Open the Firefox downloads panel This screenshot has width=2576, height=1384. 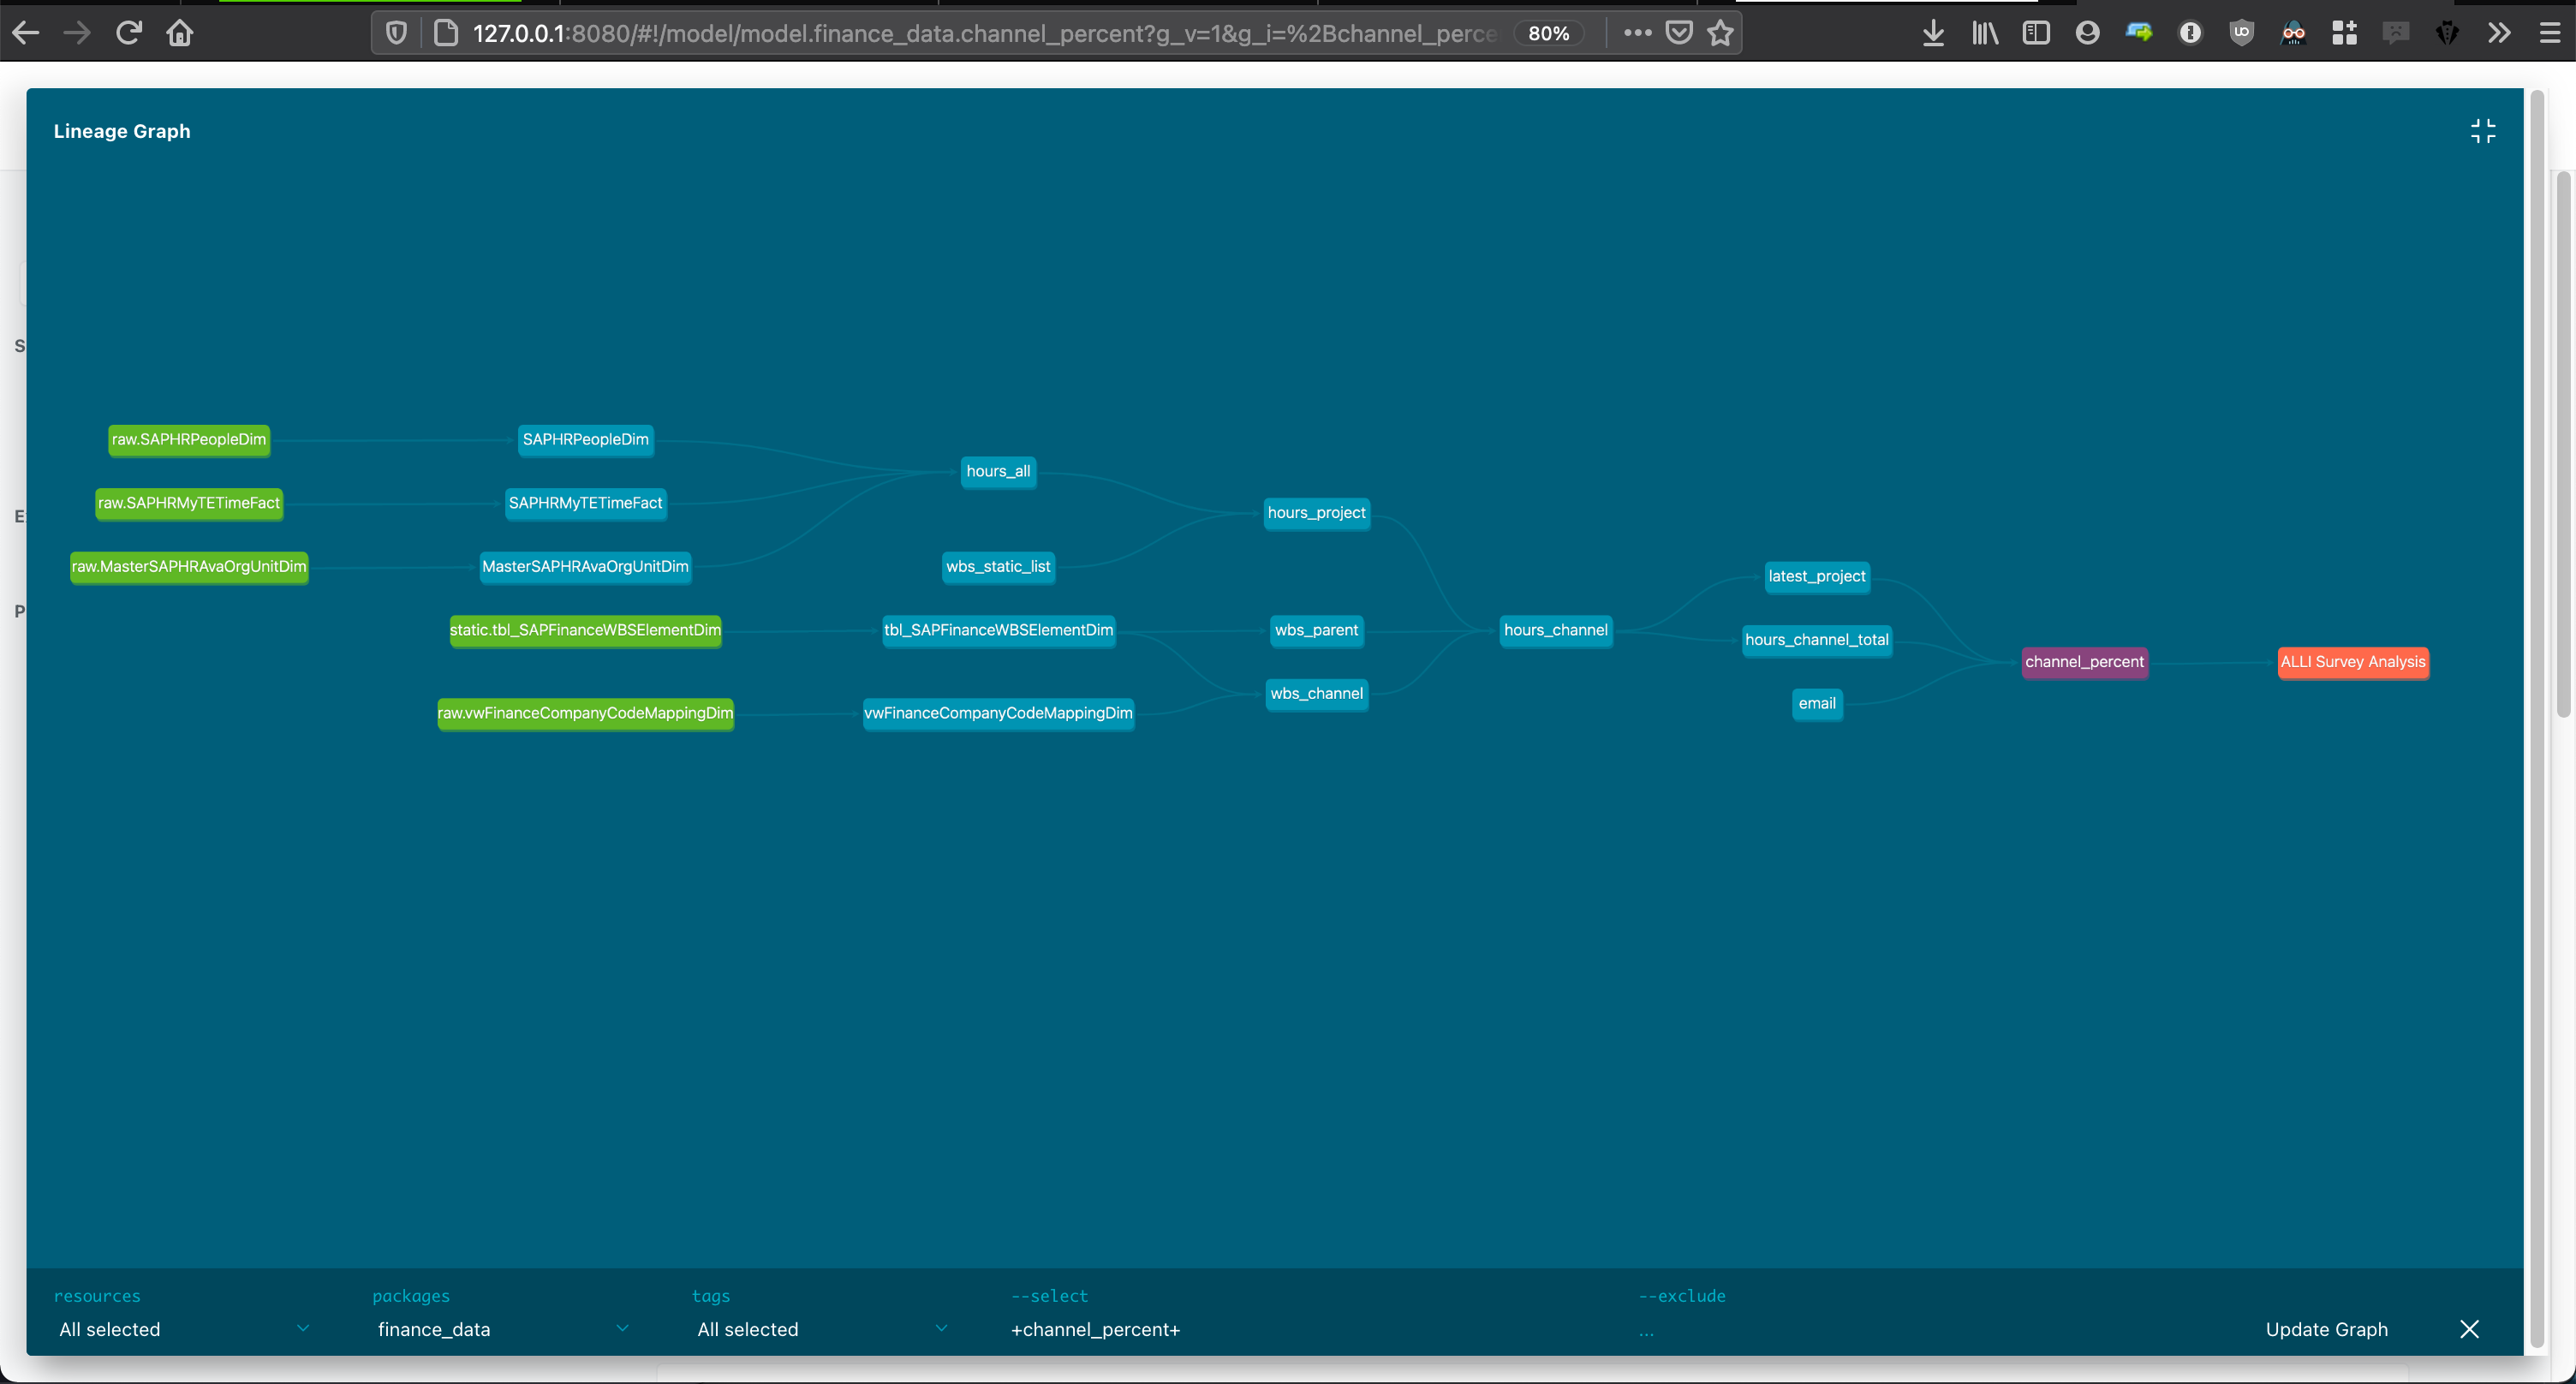(1932, 32)
